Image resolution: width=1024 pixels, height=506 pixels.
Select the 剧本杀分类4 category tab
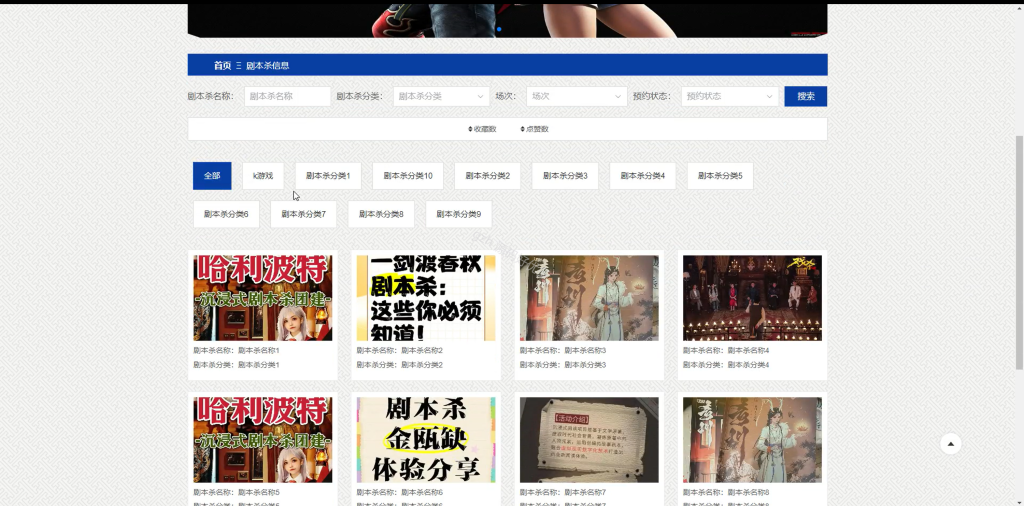643,176
